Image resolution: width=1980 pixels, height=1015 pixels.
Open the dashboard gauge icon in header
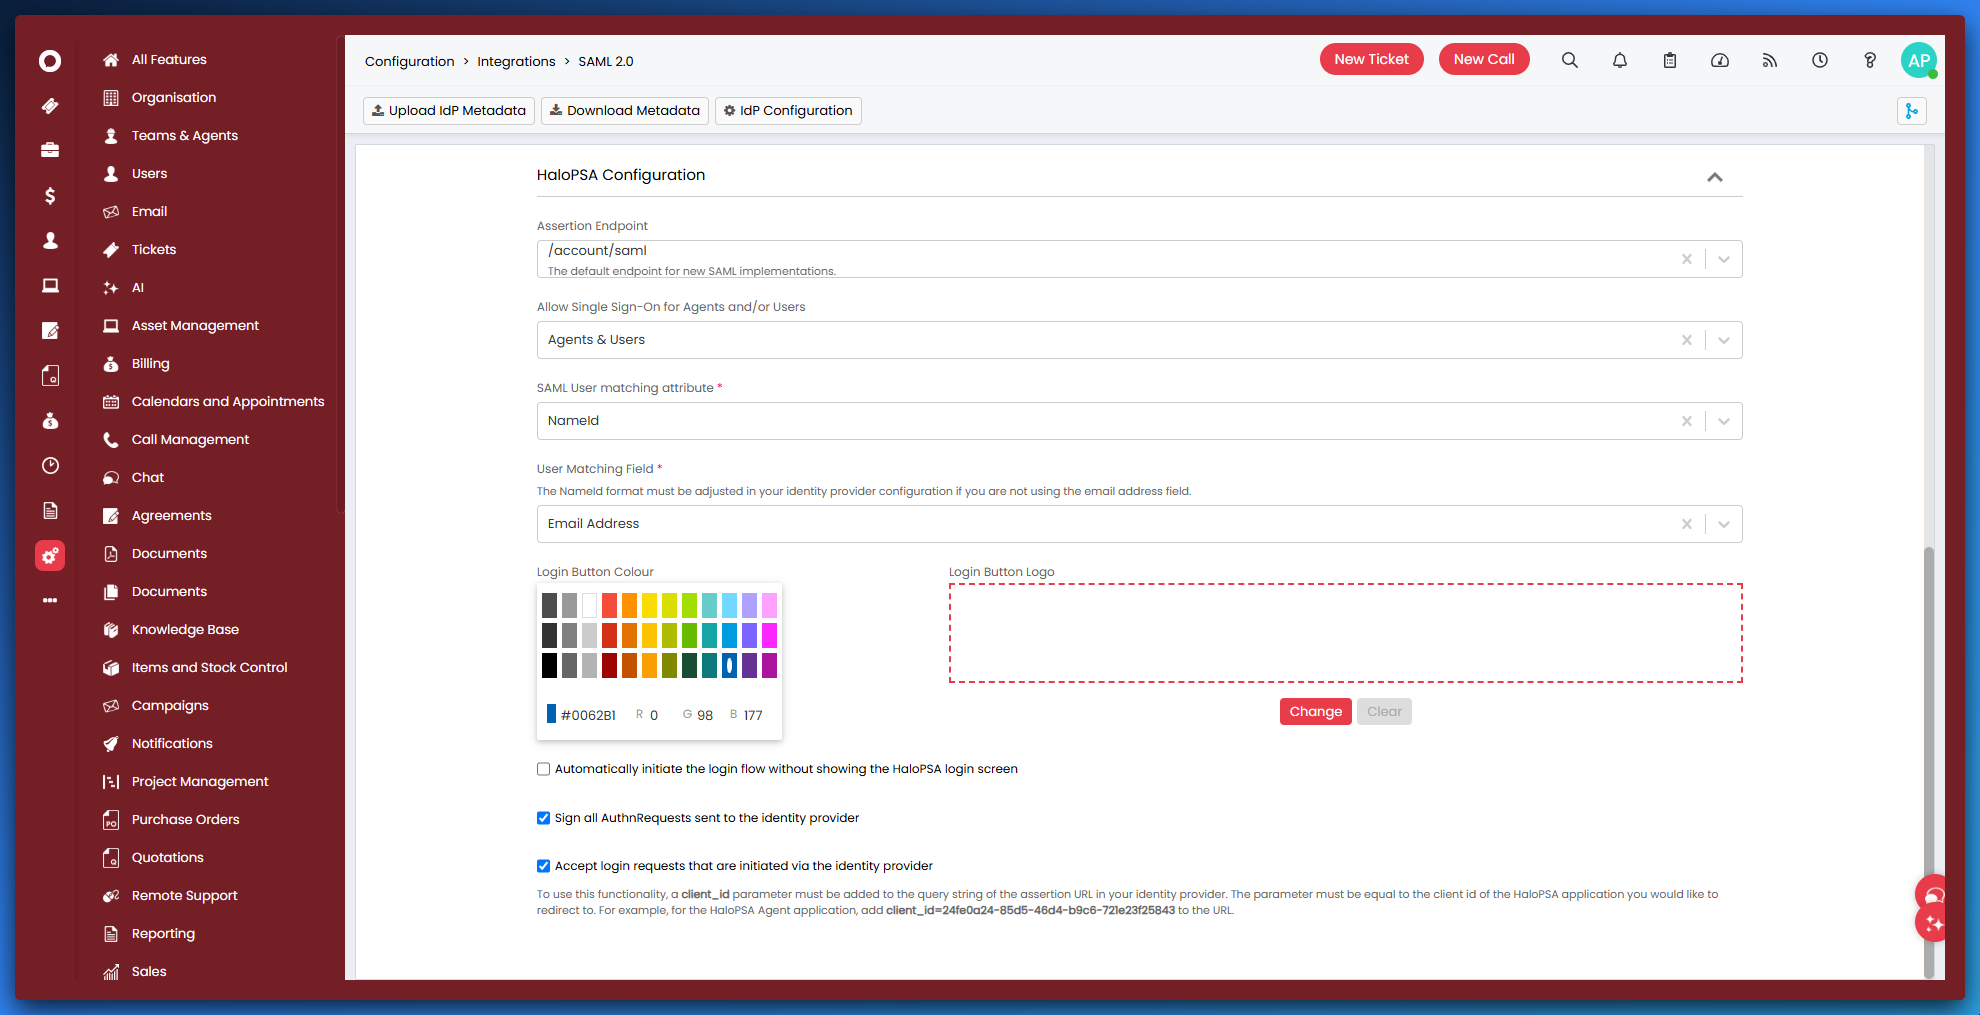pos(1720,60)
